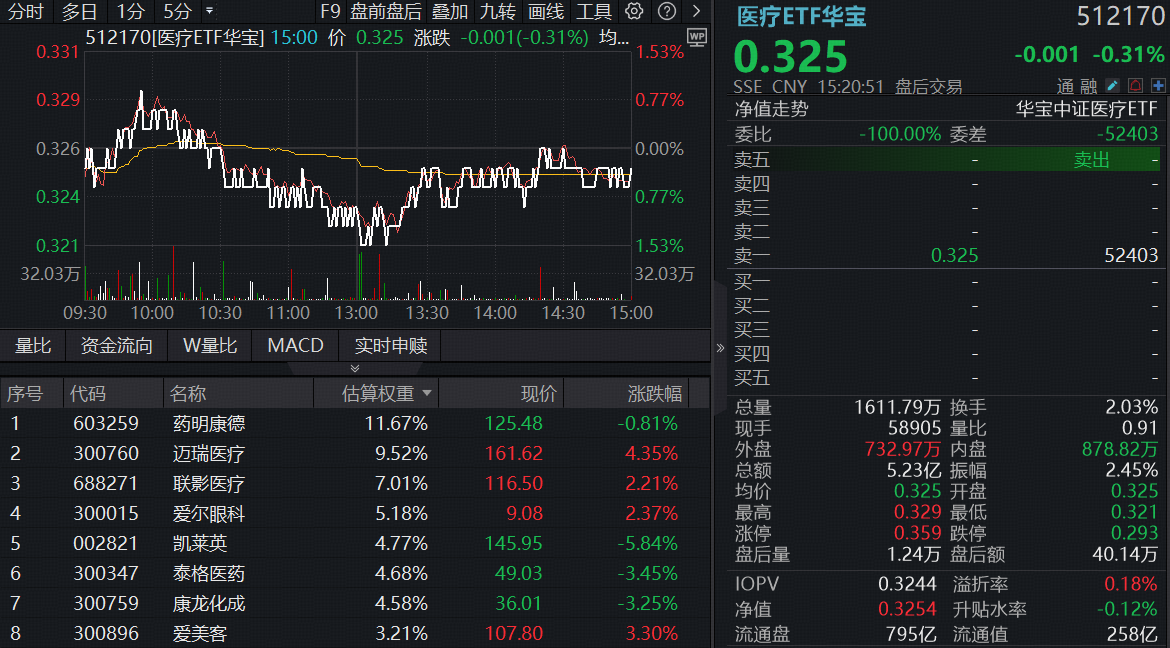
Task: Open chart settings gear icon
Action: (634, 11)
